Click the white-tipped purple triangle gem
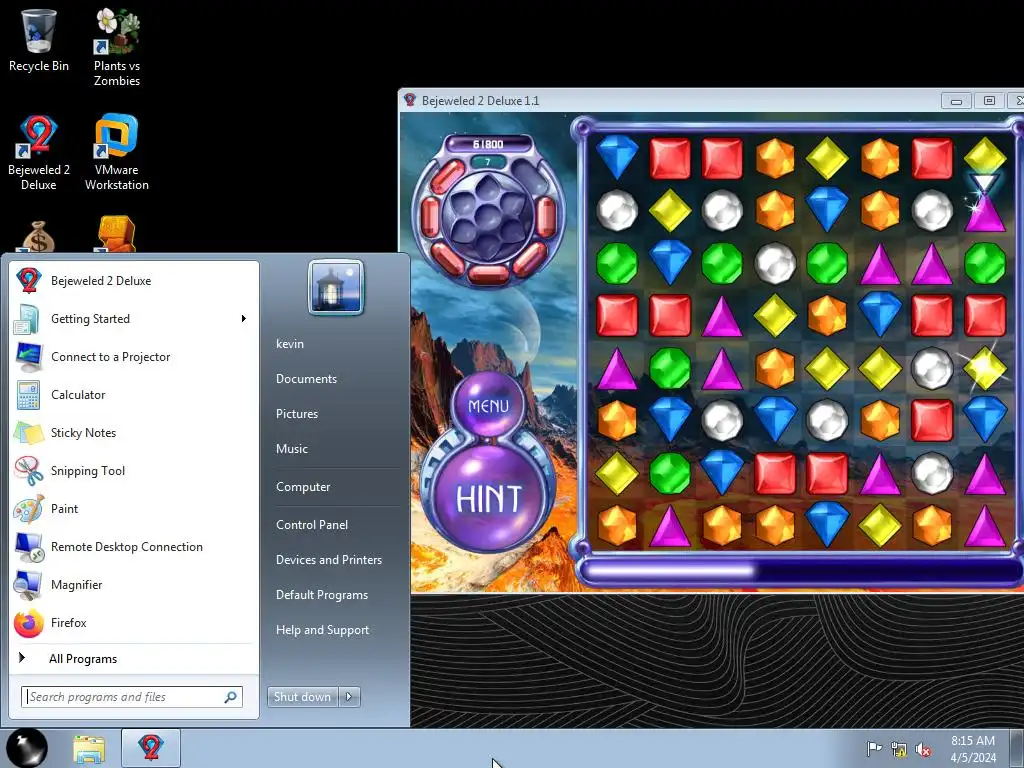 985,204
